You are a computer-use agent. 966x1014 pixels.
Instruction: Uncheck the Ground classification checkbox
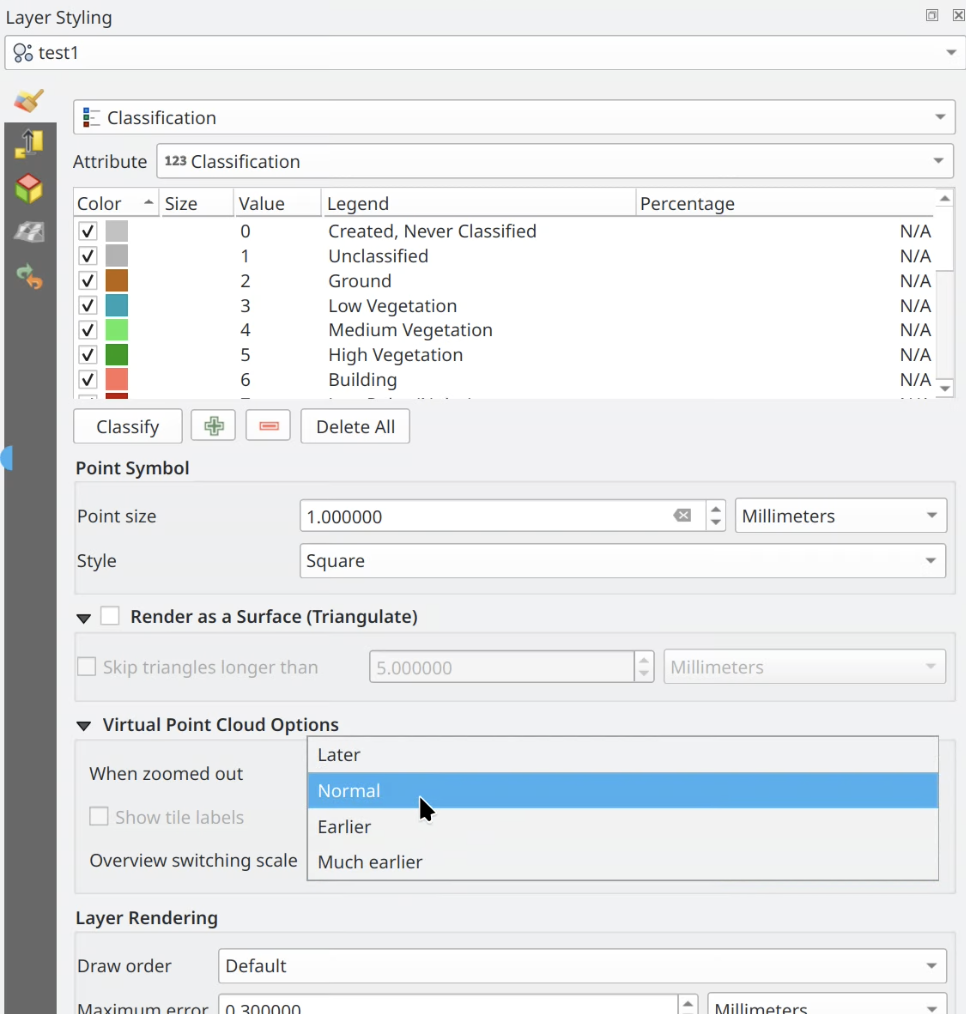coord(88,281)
